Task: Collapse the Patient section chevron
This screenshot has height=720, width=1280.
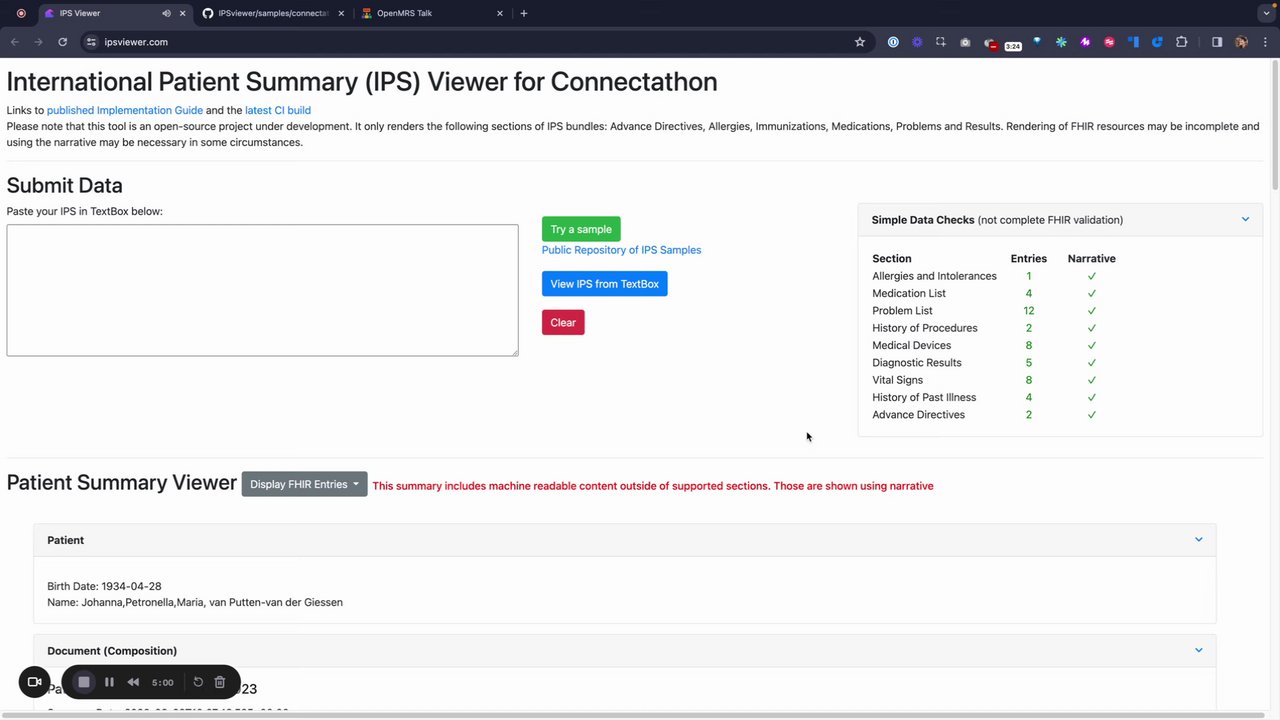Action: coord(1199,539)
